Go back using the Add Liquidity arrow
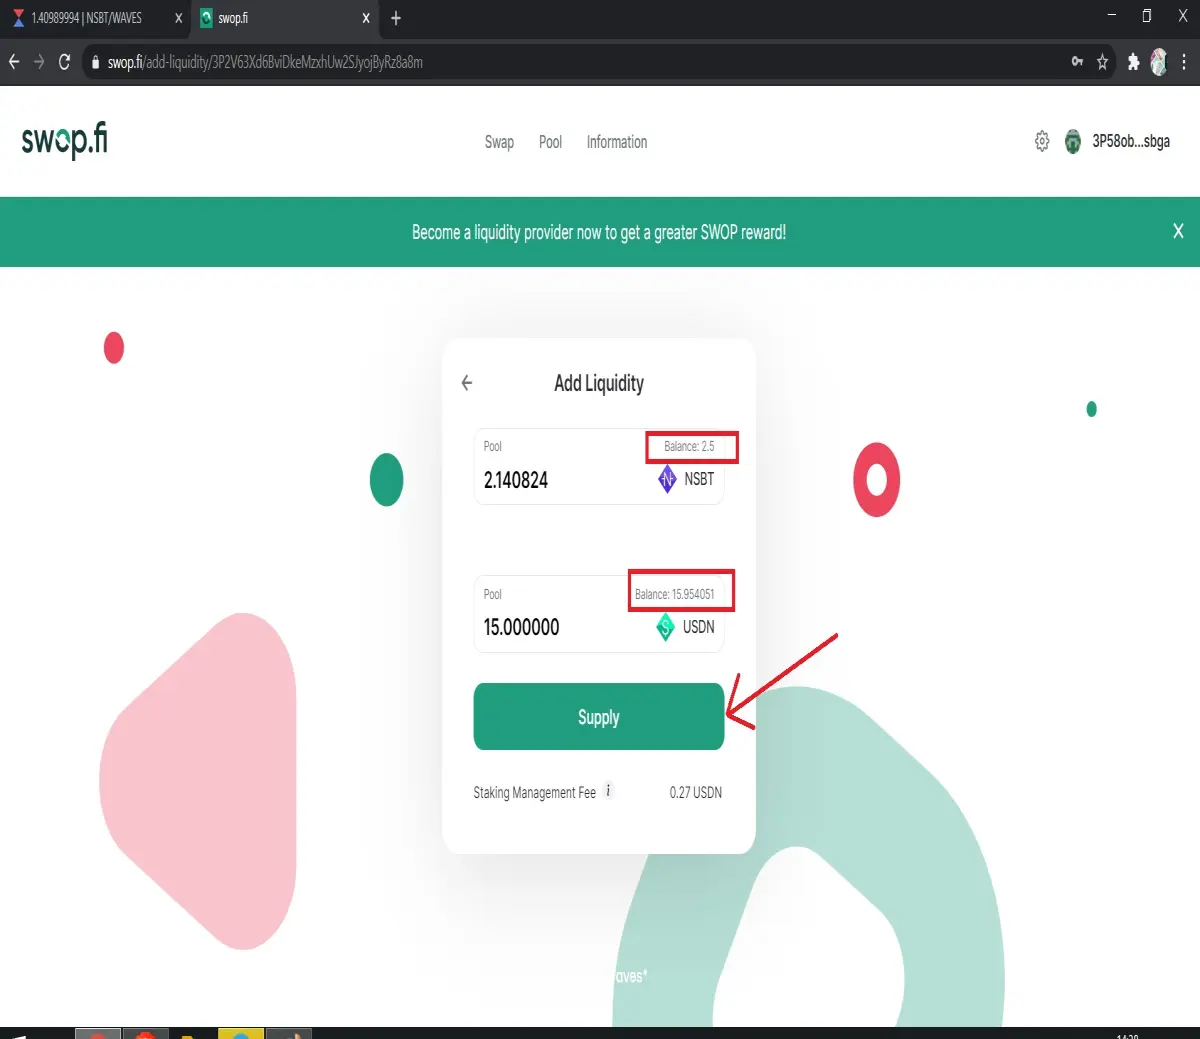The width and height of the screenshot is (1200, 1039). click(466, 383)
